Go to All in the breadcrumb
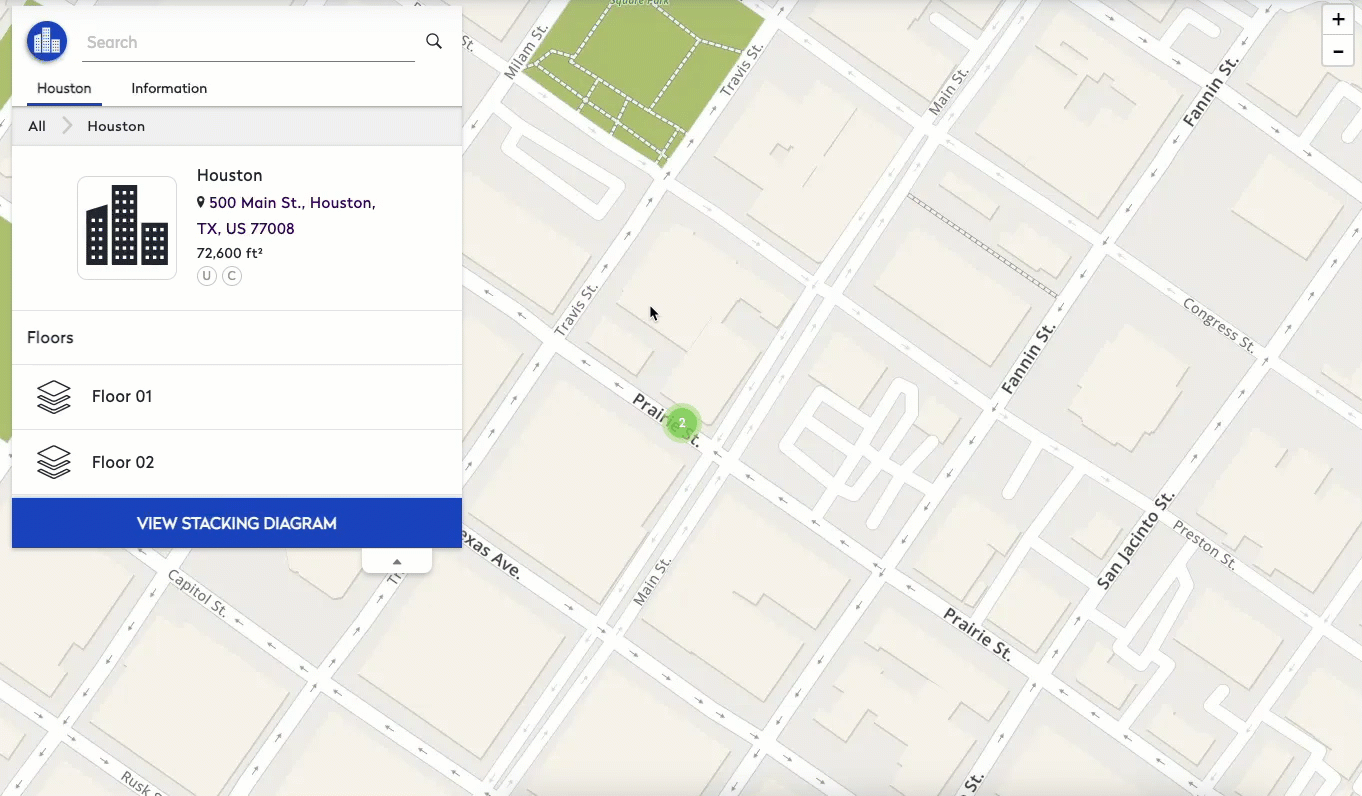Viewport: 1362px width, 796px height. click(x=37, y=126)
